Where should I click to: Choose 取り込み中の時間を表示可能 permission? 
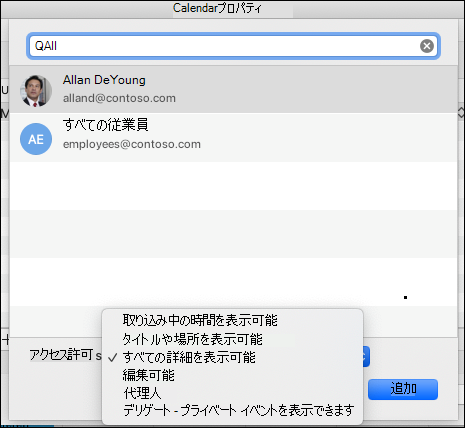(200, 320)
